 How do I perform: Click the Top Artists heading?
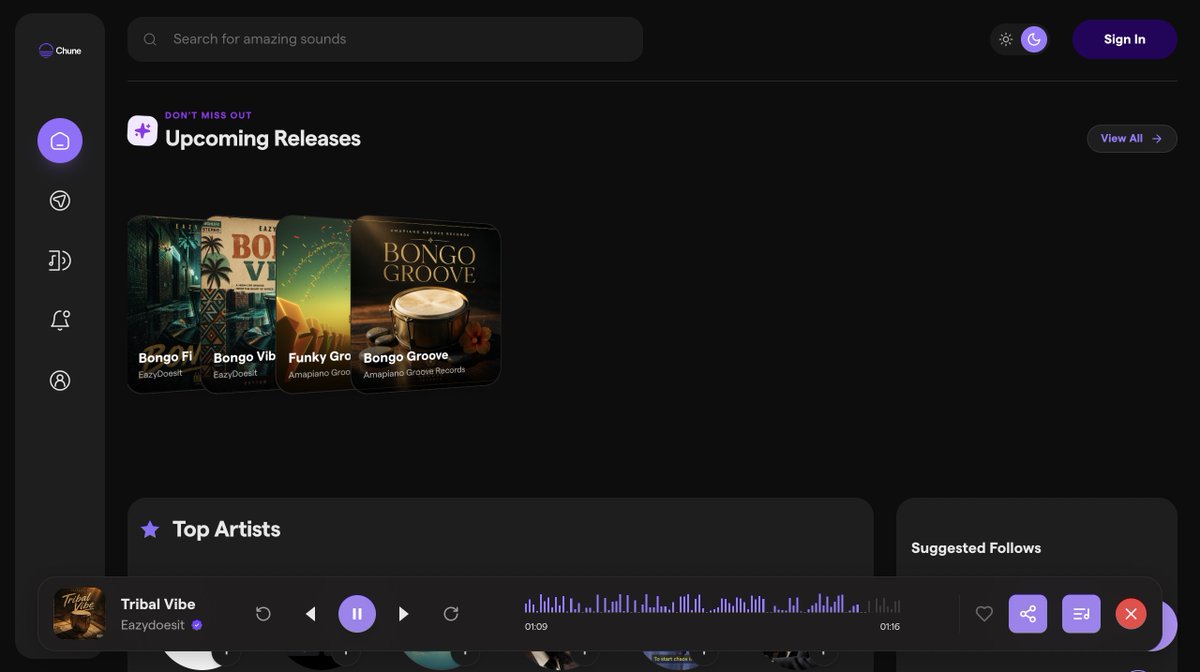tap(226, 530)
